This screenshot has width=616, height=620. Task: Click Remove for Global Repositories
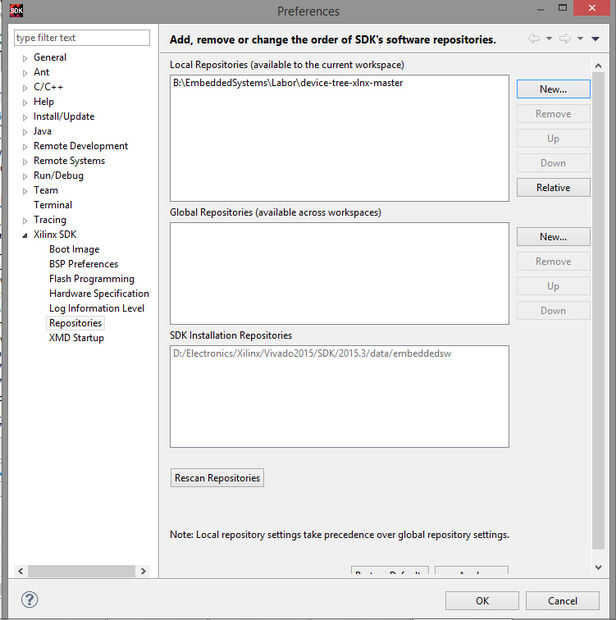[553, 261]
